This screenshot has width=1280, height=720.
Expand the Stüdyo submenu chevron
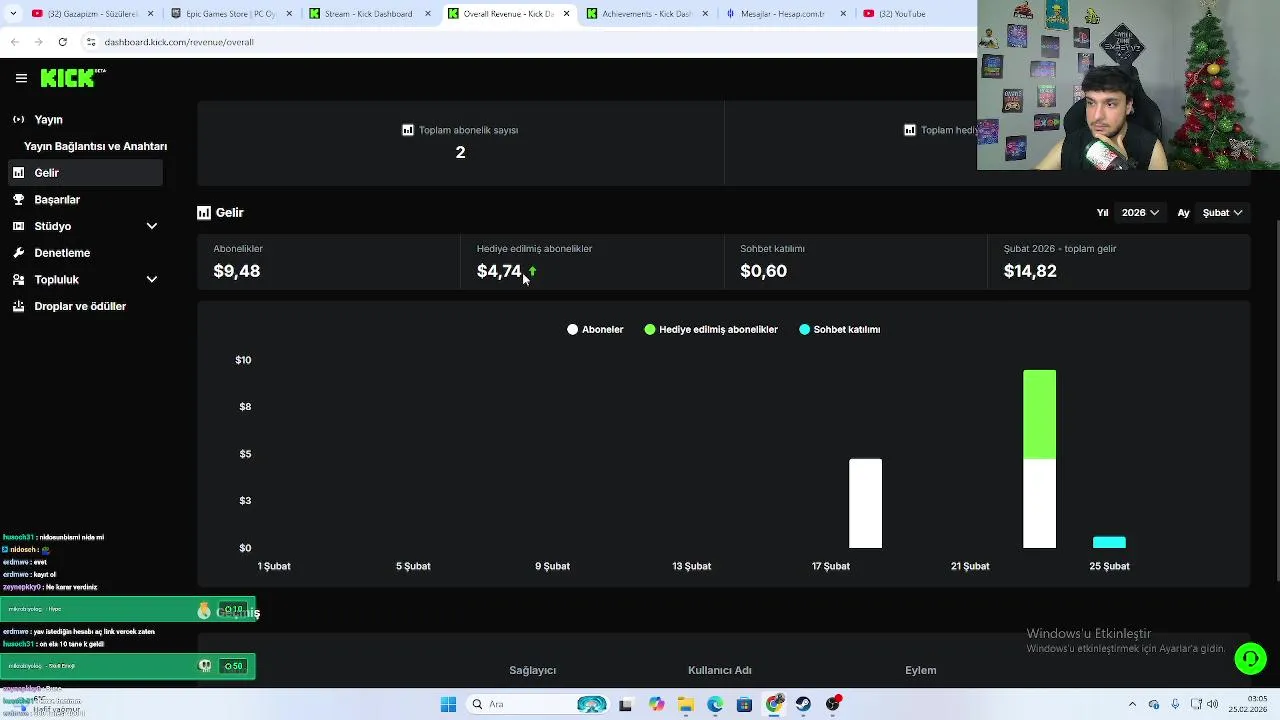pyautogui.click(x=152, y=226)
